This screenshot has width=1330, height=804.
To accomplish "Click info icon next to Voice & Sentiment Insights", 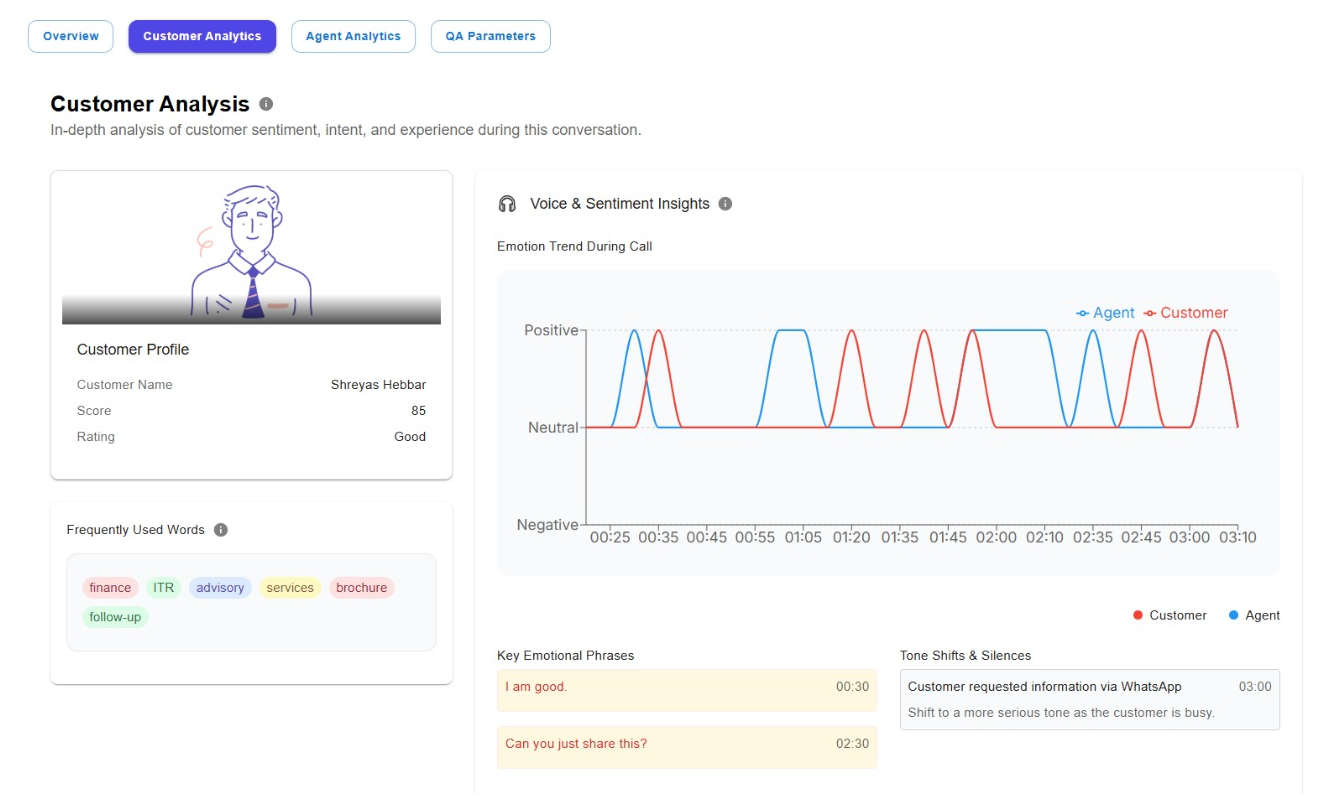I will 726,204.
